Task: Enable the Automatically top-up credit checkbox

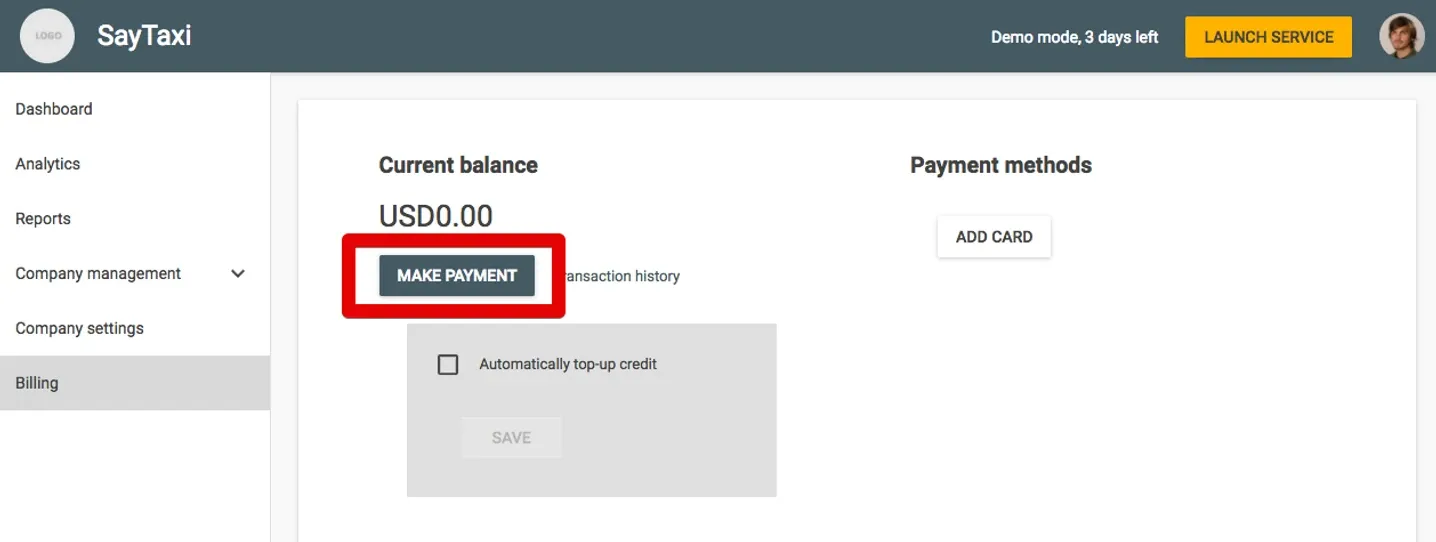Action: click(x=448, y=365)
